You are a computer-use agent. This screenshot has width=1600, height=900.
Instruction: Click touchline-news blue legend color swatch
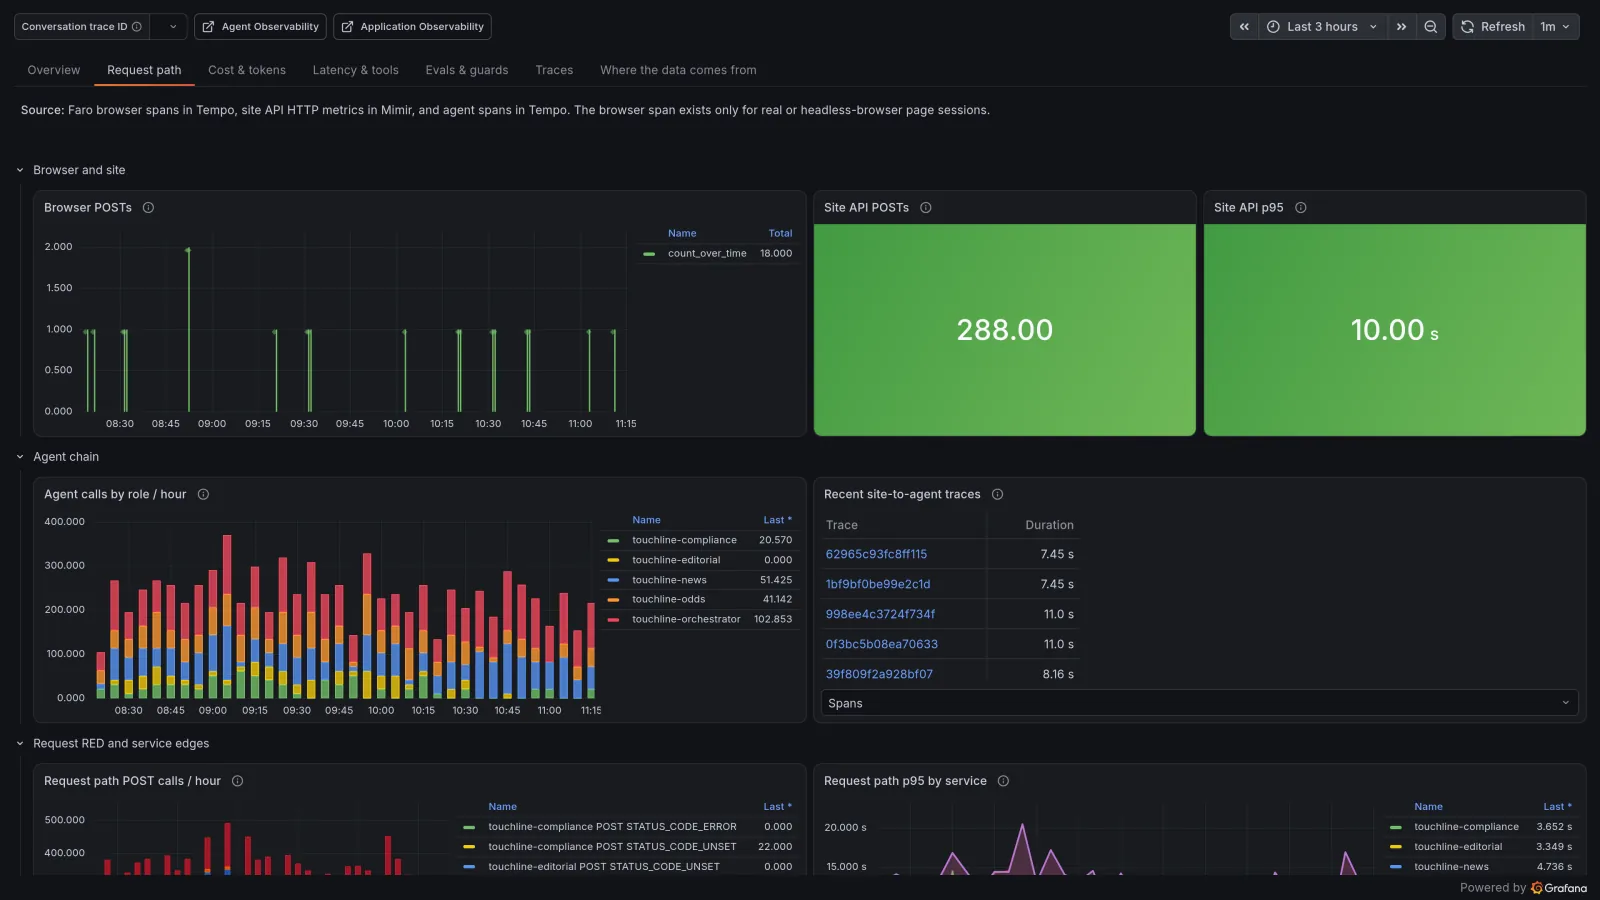pos(613,580)
